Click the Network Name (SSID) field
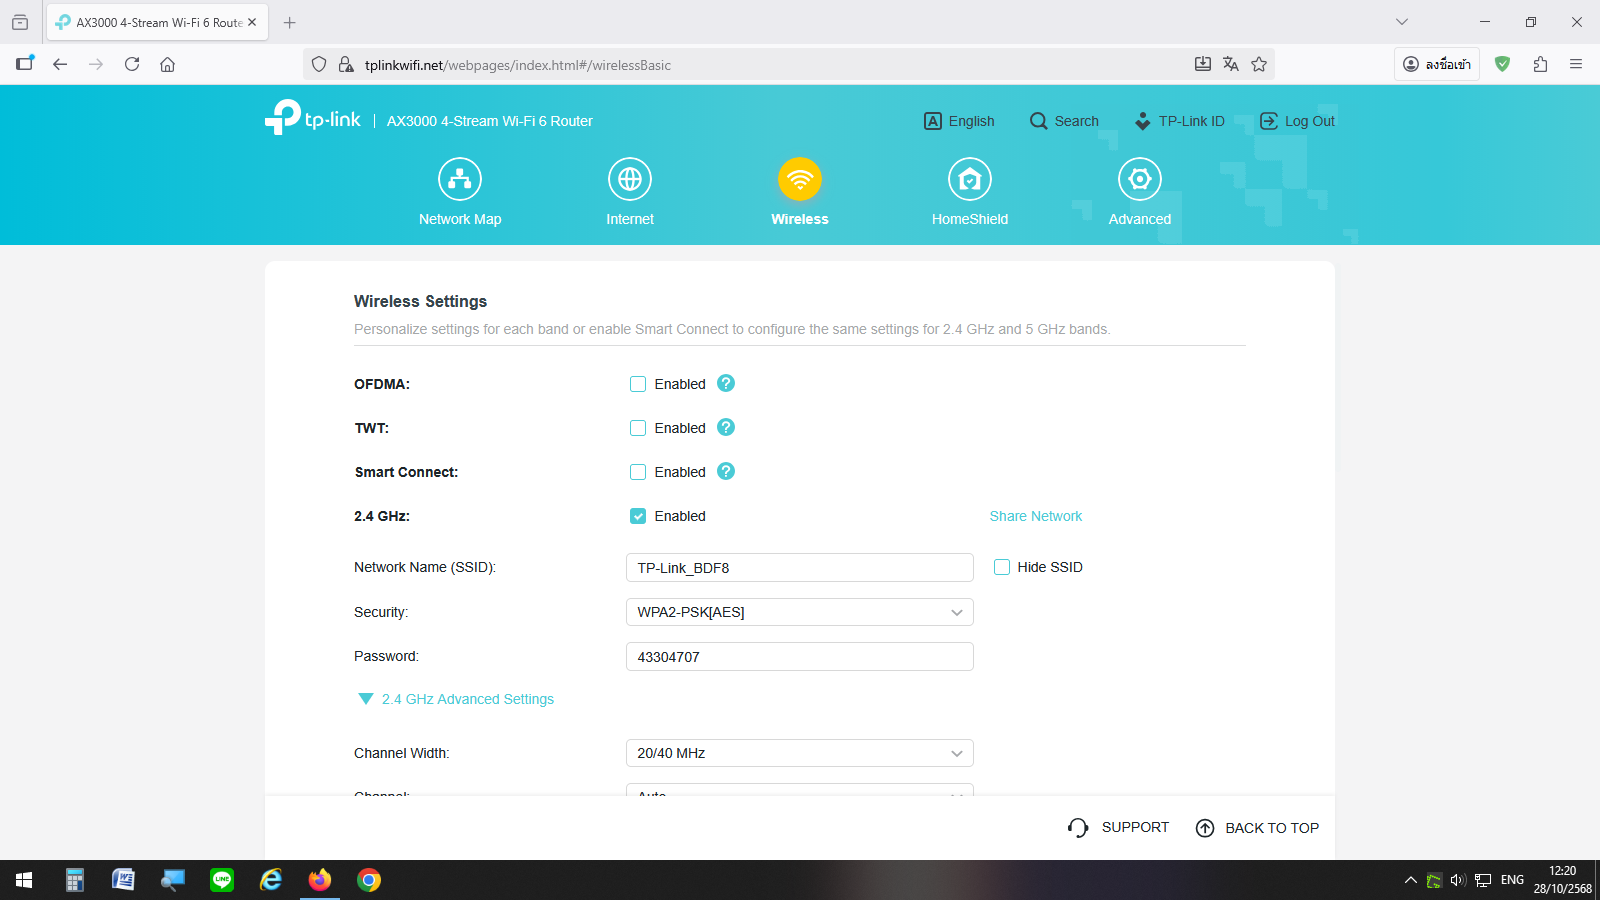 point(799,567)
